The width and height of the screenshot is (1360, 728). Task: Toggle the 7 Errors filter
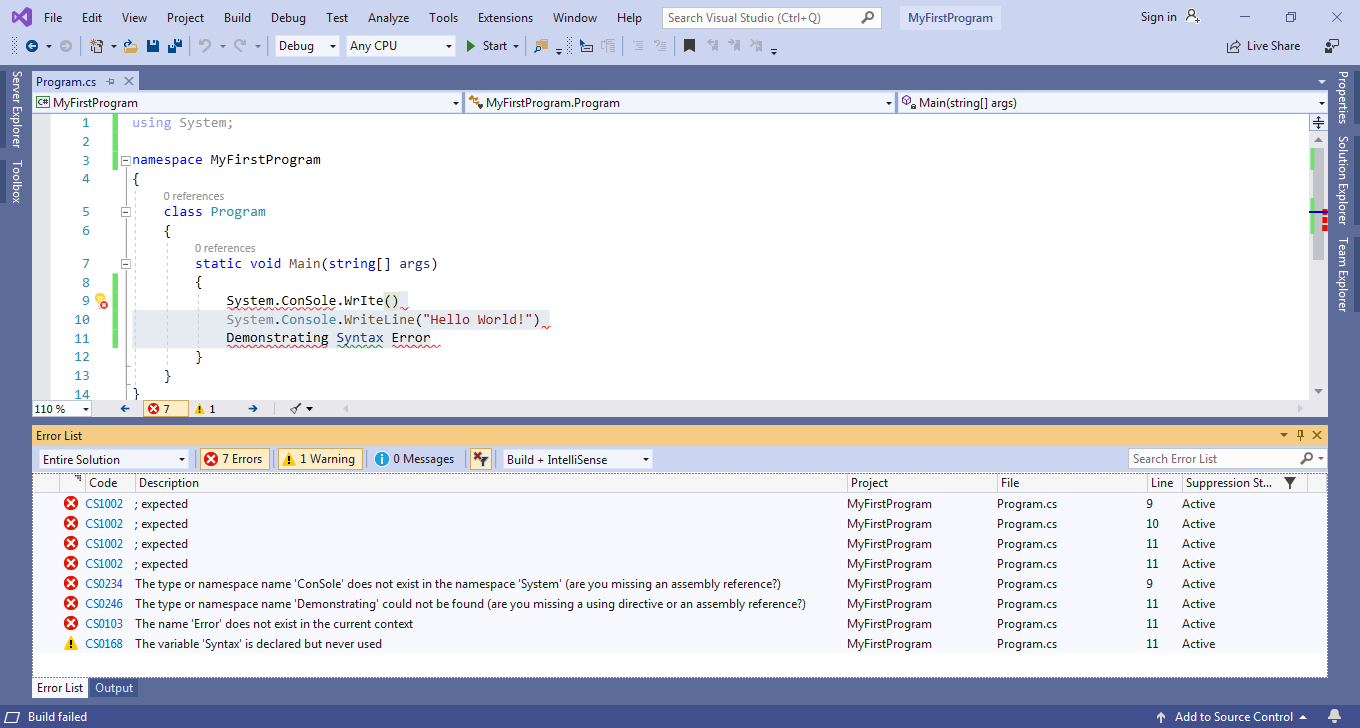233,459
